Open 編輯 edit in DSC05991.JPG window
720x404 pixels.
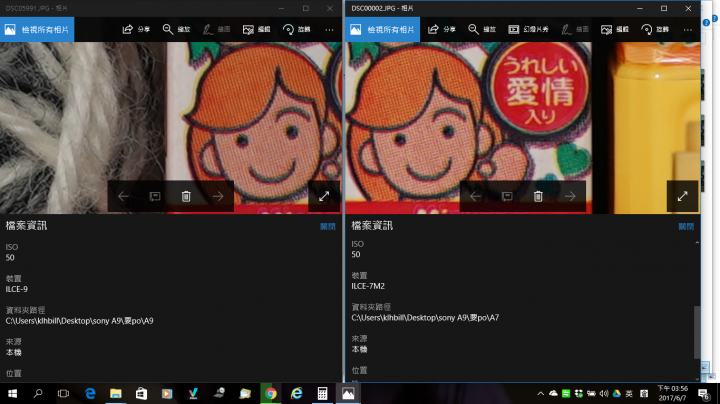point(257,29)
